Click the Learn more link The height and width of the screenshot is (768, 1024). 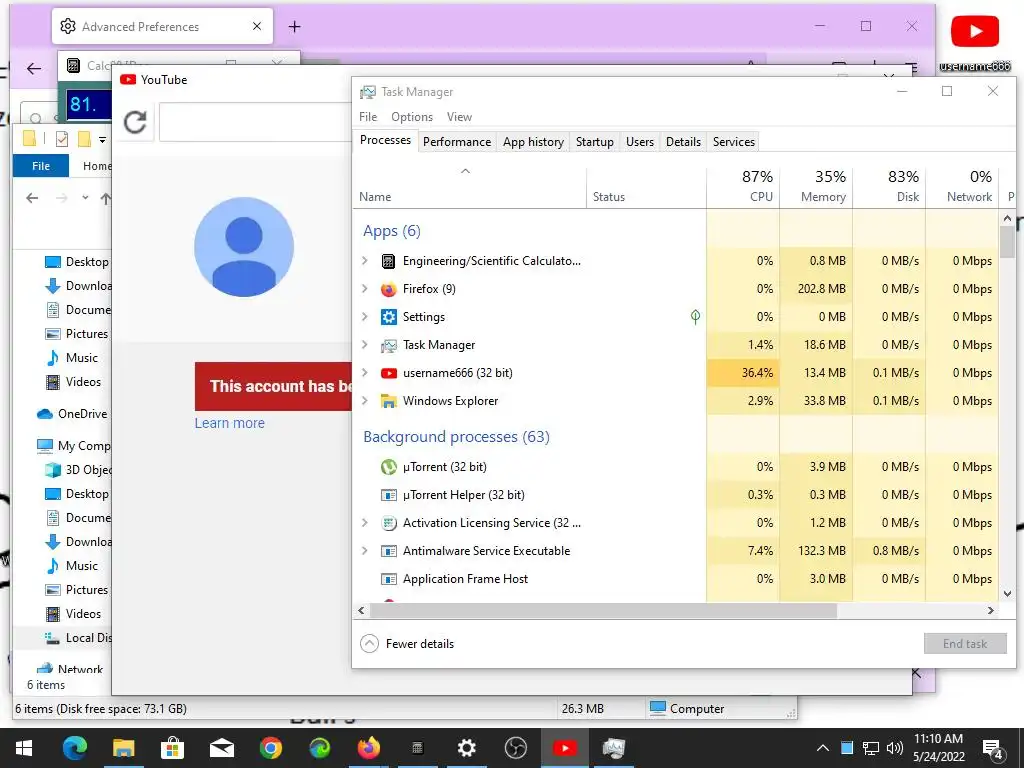coord(229,423)
